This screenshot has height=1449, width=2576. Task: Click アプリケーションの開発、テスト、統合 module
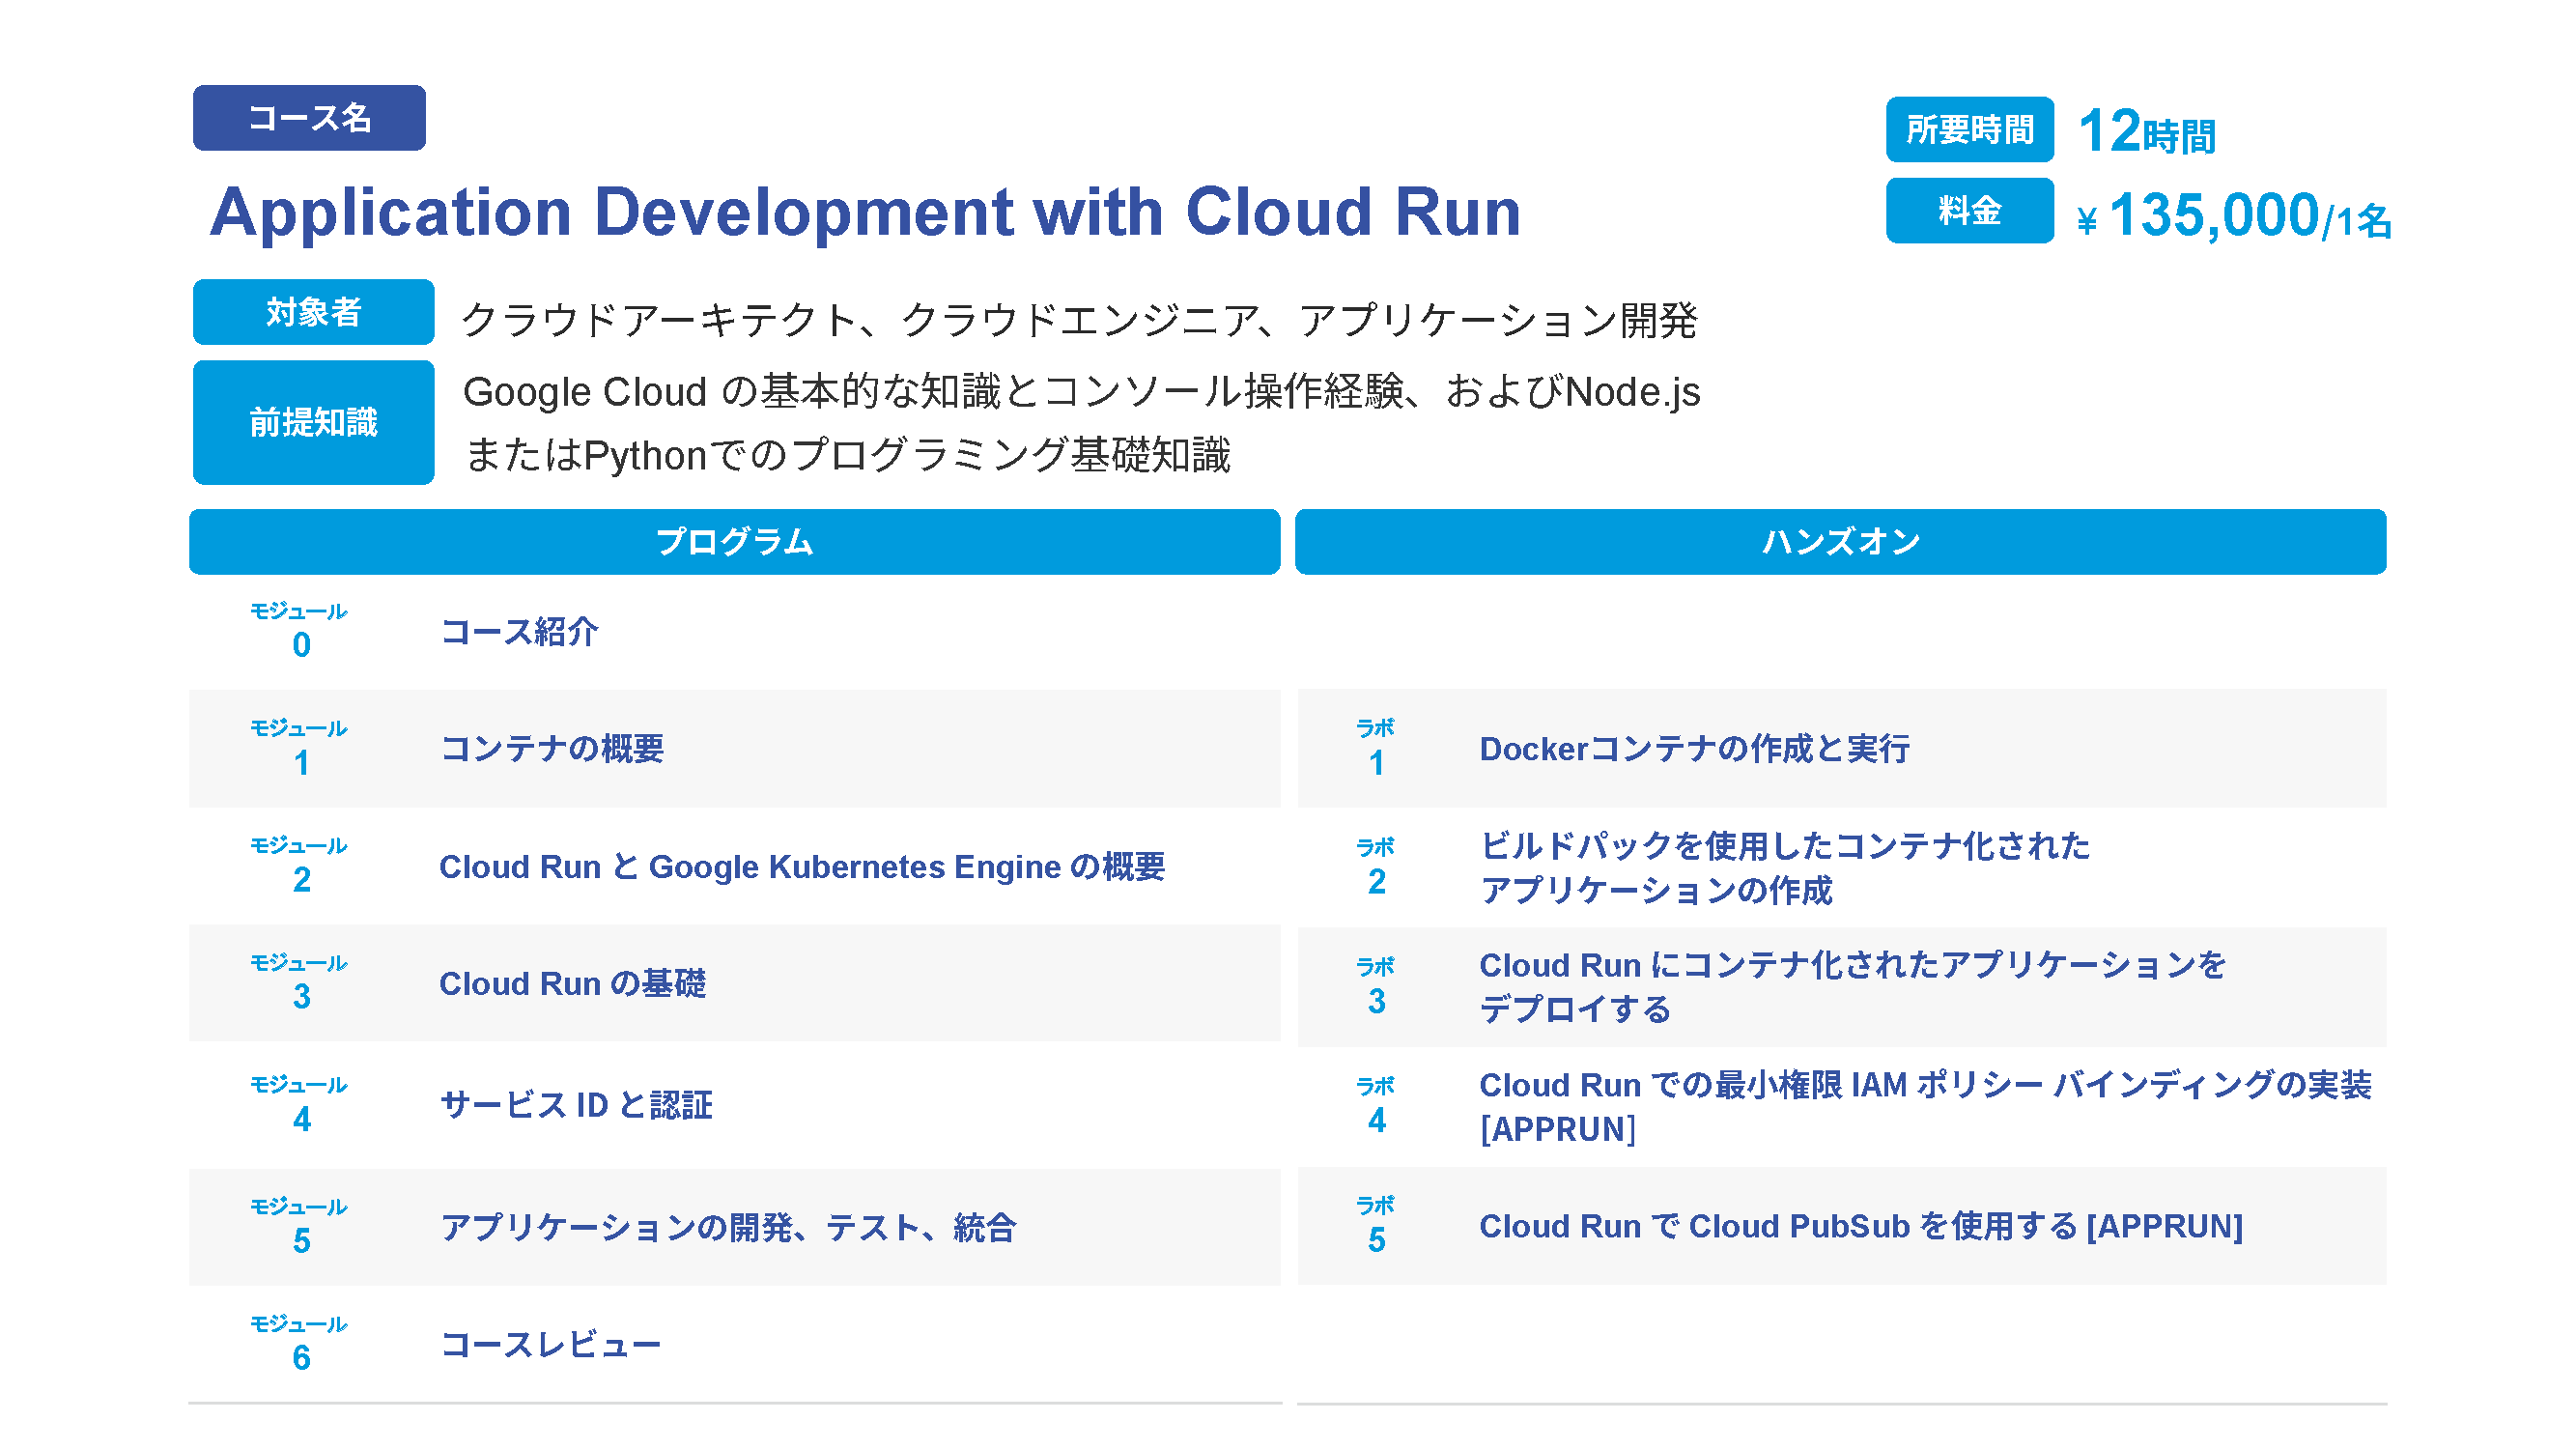click(x=728, y=1227)
